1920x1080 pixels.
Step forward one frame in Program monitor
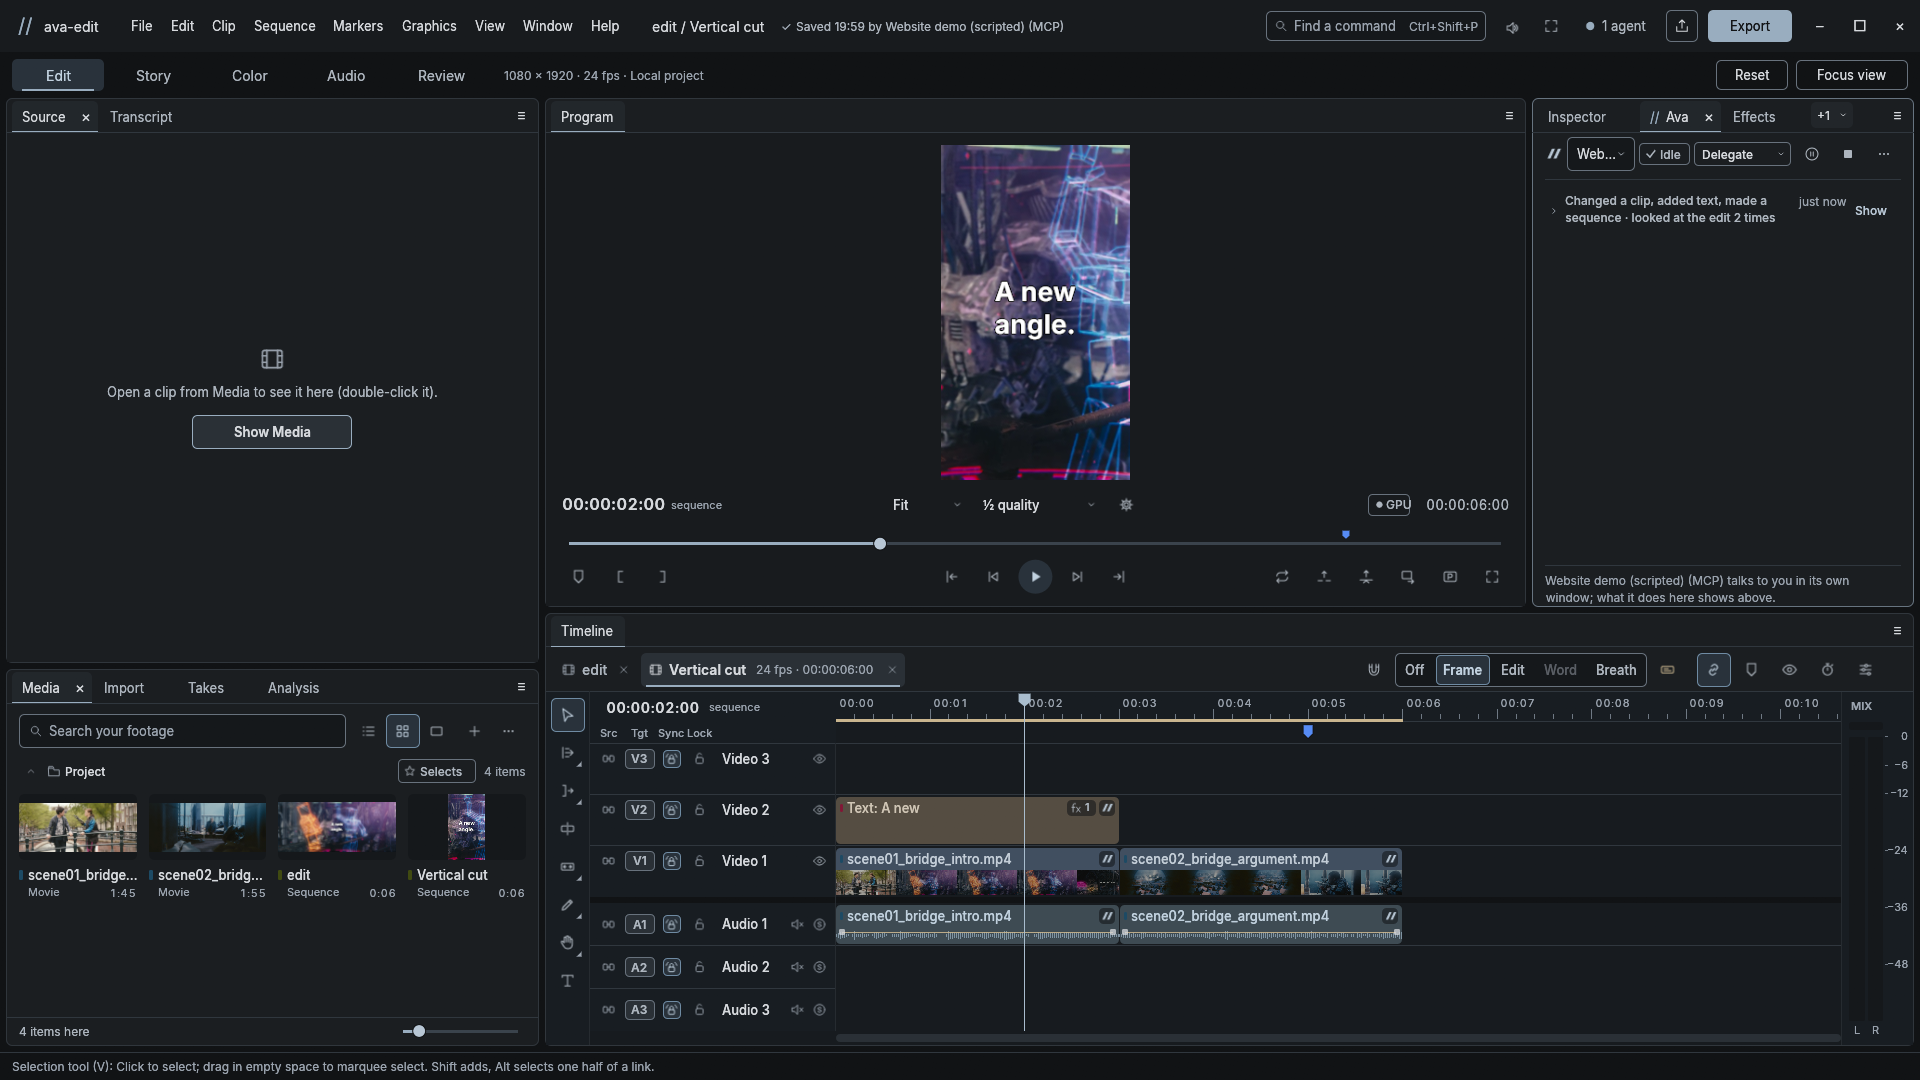click(x=1077, y=577)
